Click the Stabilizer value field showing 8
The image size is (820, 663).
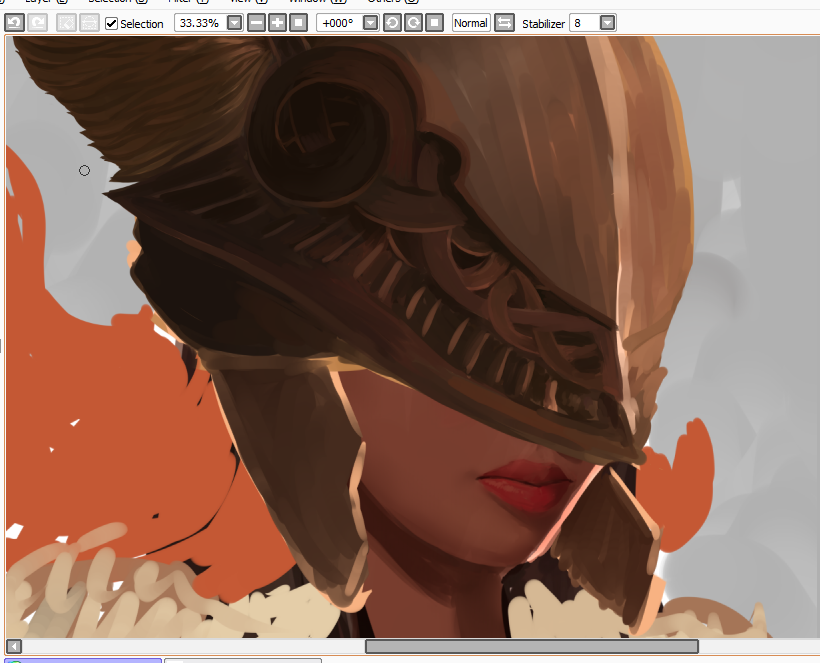pyautogui.click(x=584, y=23)
